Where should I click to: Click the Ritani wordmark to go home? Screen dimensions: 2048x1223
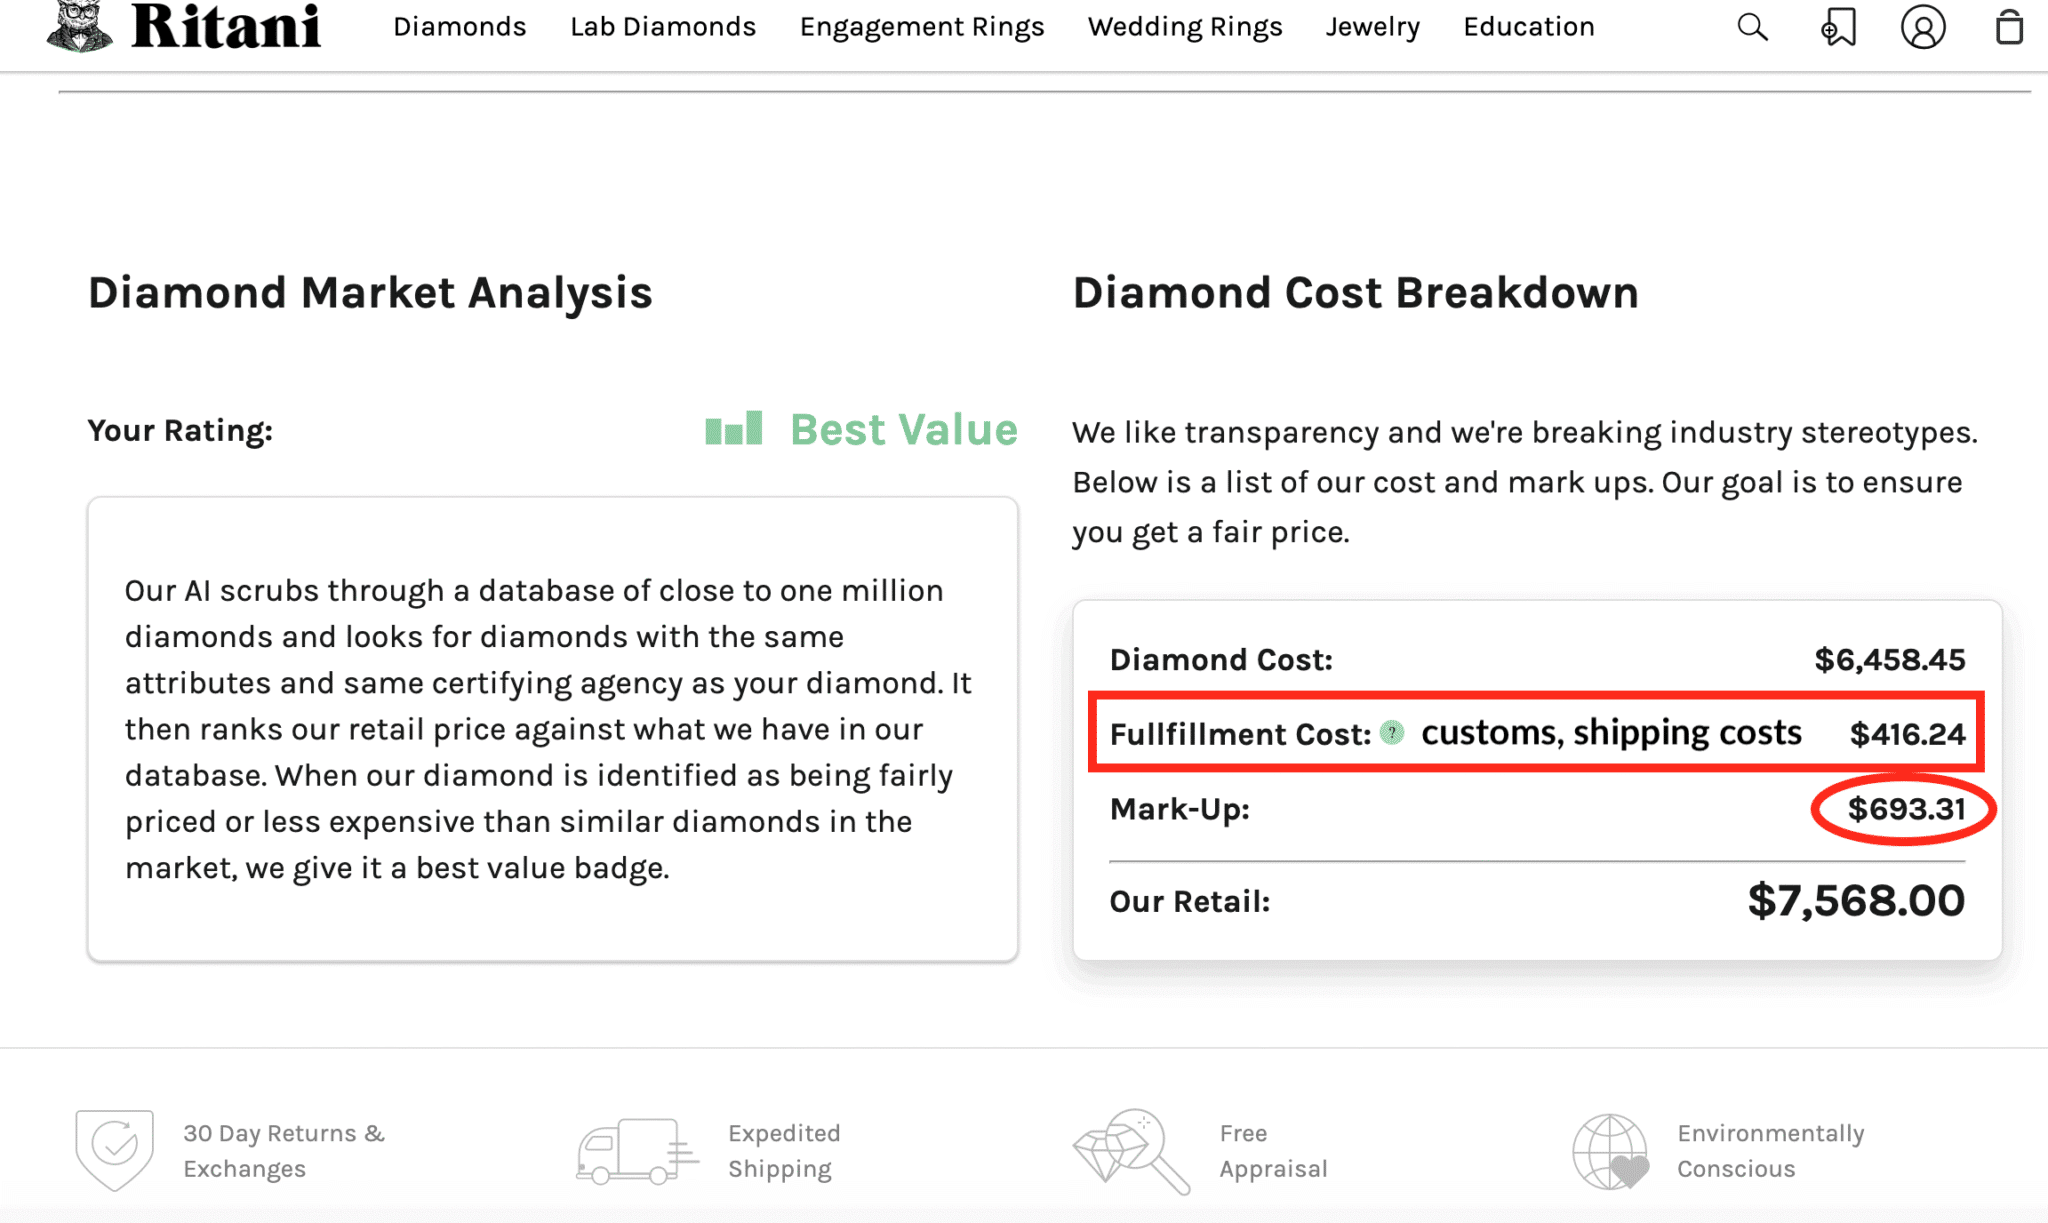tap(226, 27)
